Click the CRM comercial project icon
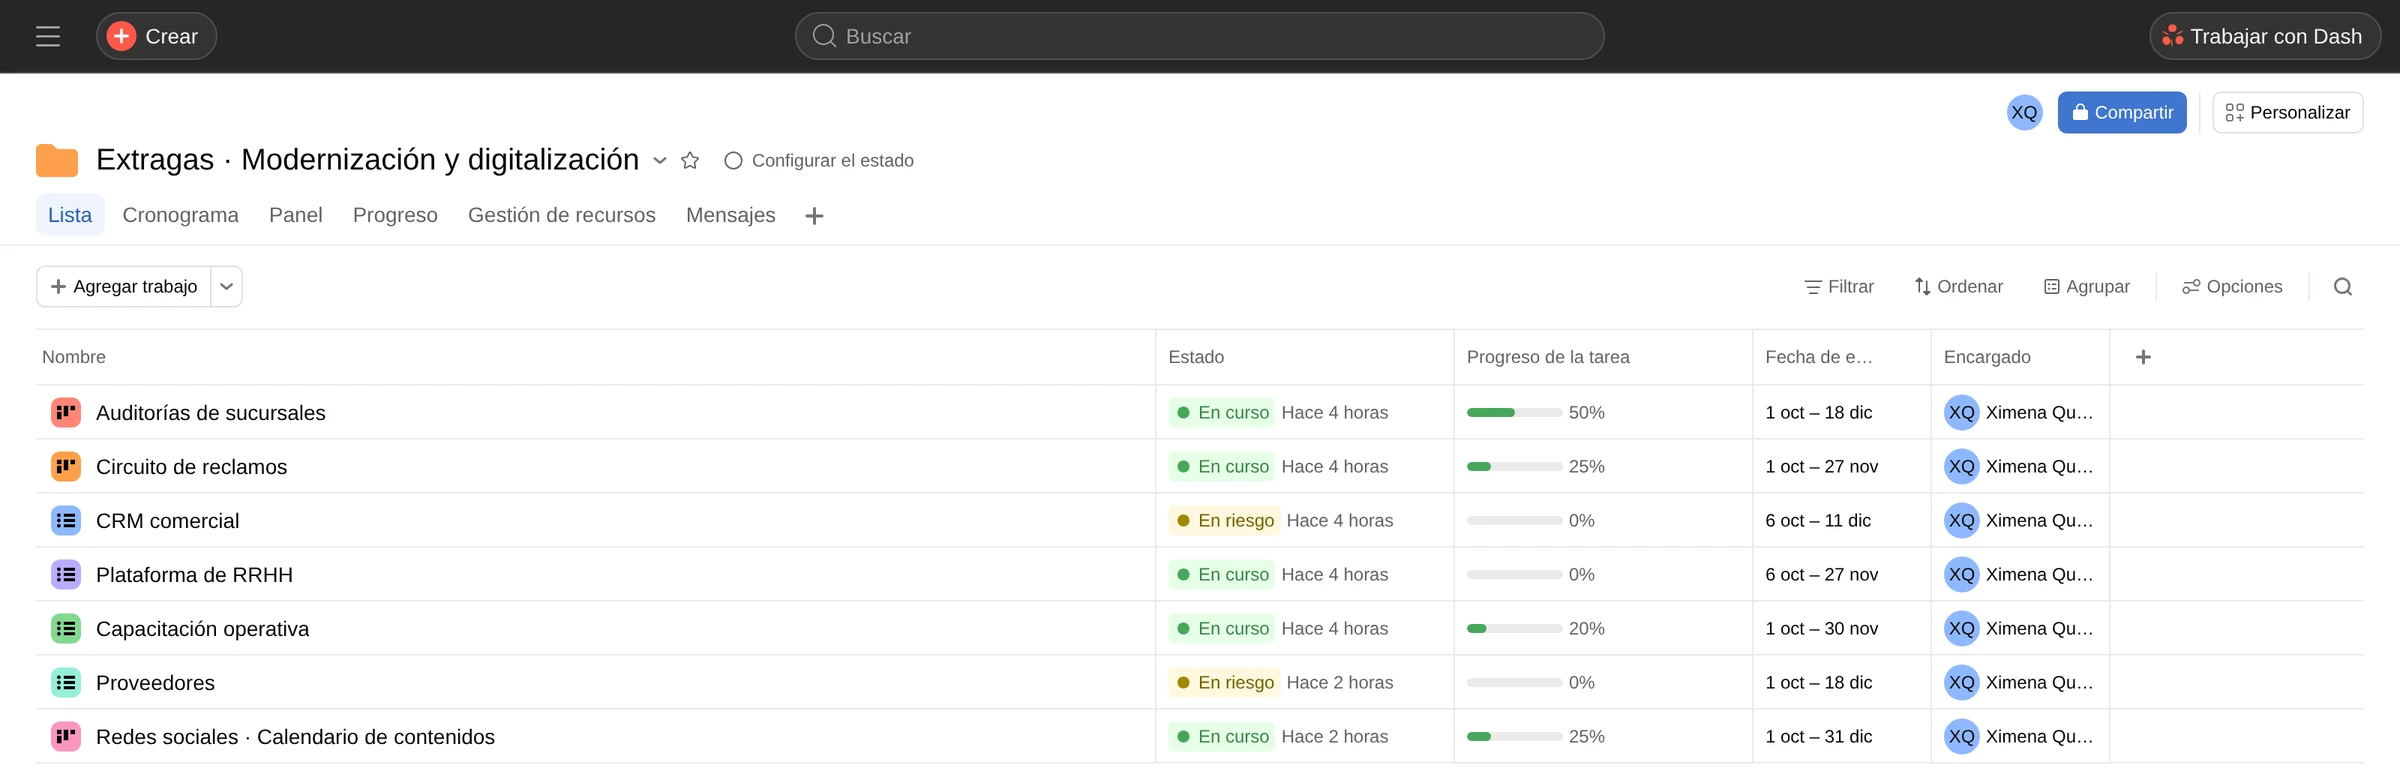The width and height of the screenshot is (2400, 780). point(66,520)
